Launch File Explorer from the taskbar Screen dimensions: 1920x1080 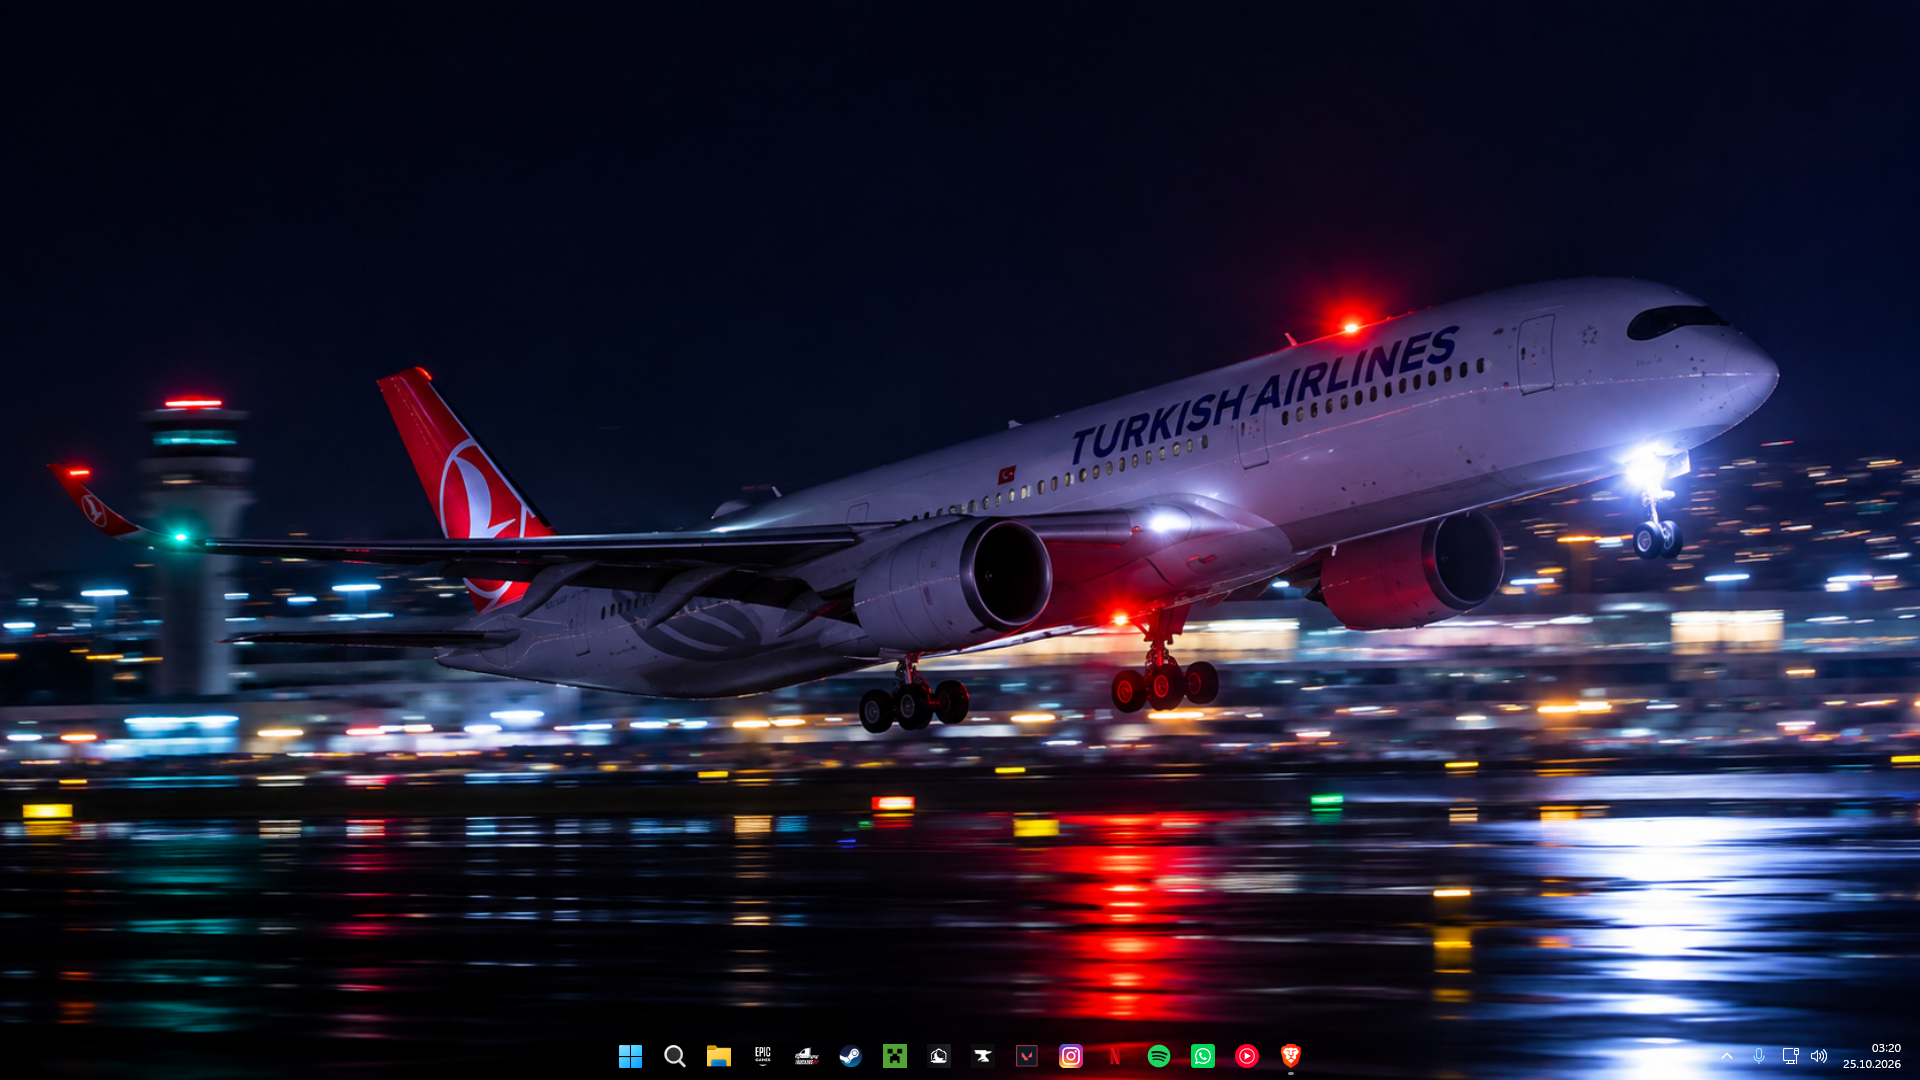pos(719,1056)
